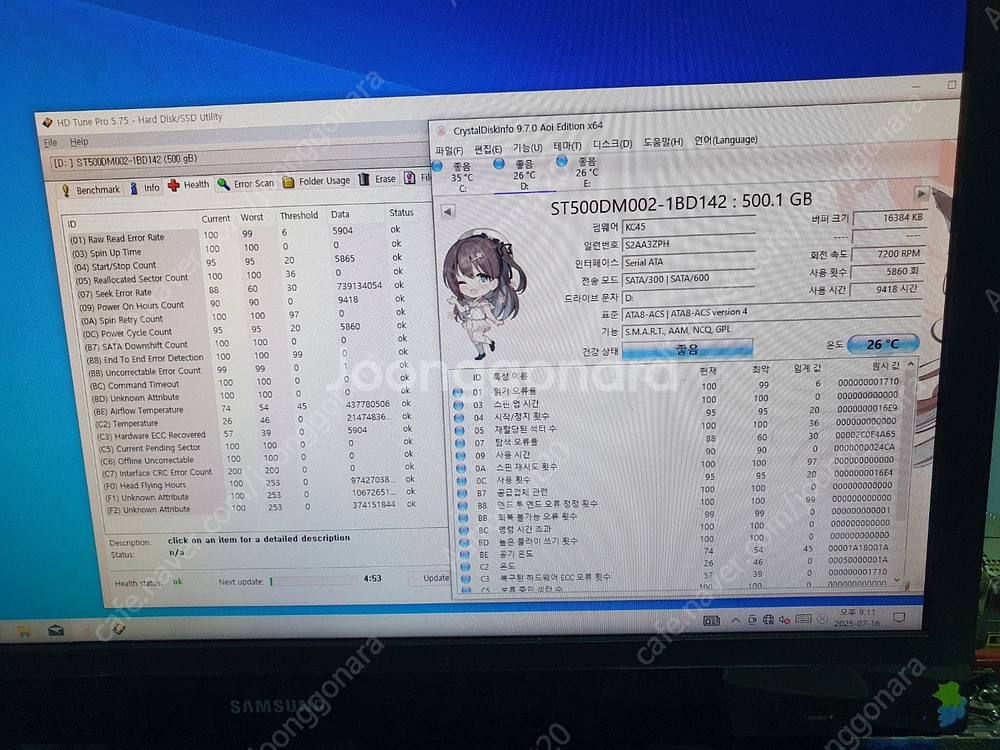The width and height of the screenshot is (1000, 750).
Task: Click the power-on count field 5860 회
Action: pos(888,271)
